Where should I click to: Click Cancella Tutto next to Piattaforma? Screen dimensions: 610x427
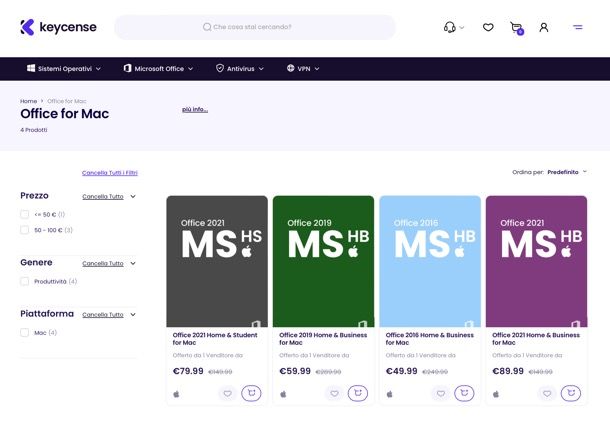(x=103, y=315)
